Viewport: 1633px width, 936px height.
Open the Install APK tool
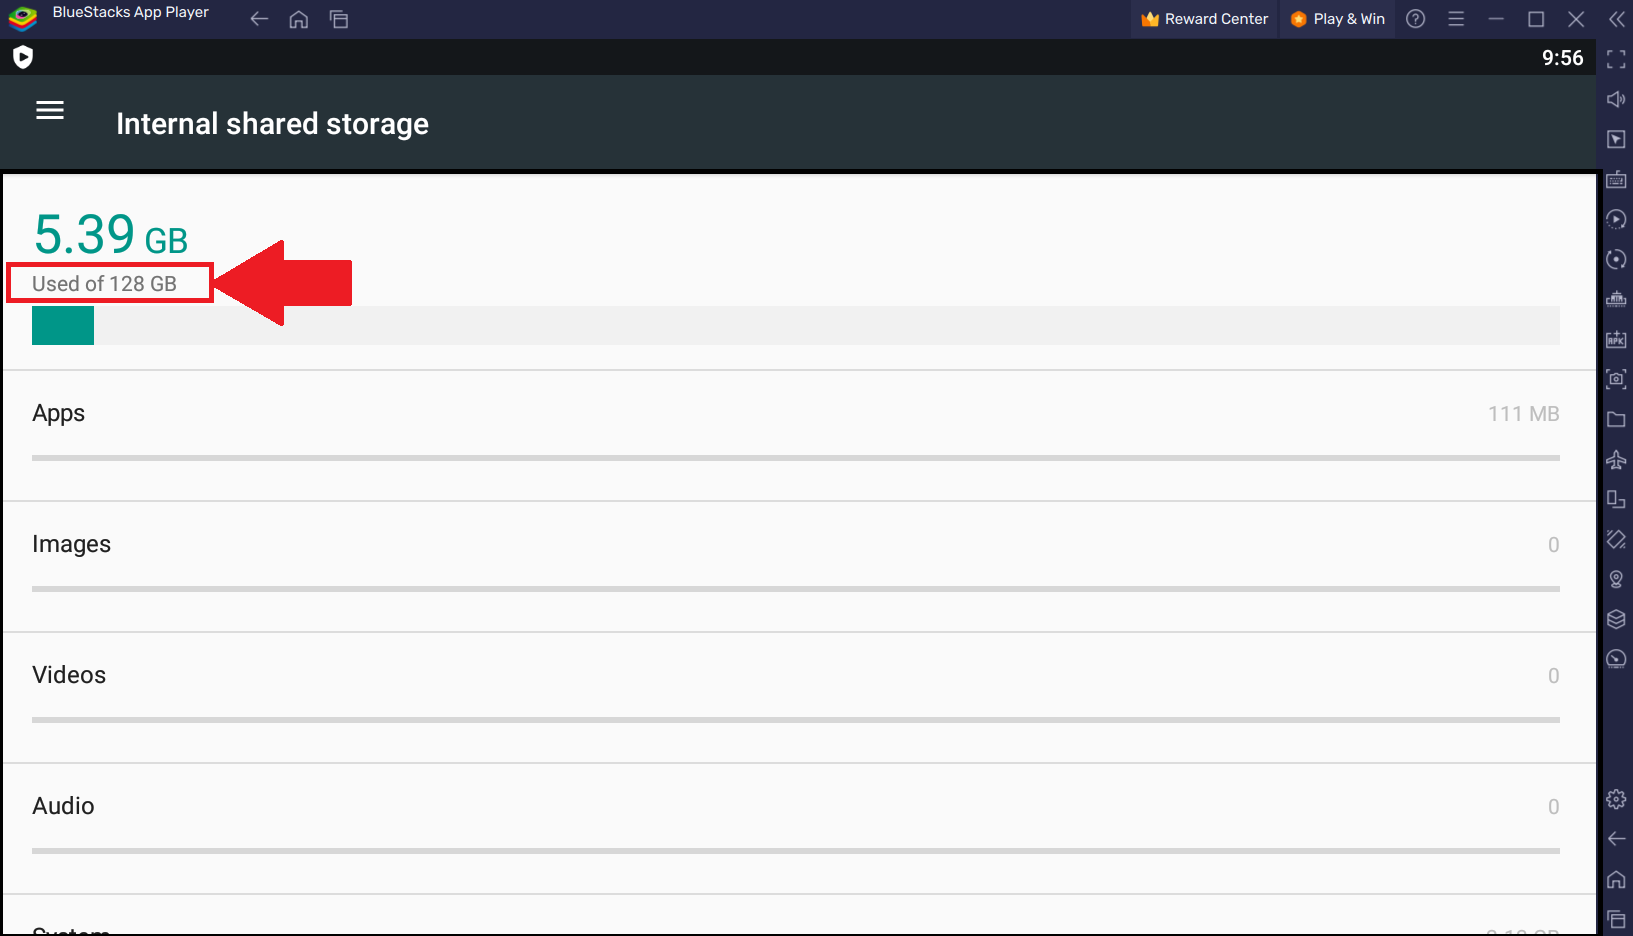click(x=1616, y=339)
